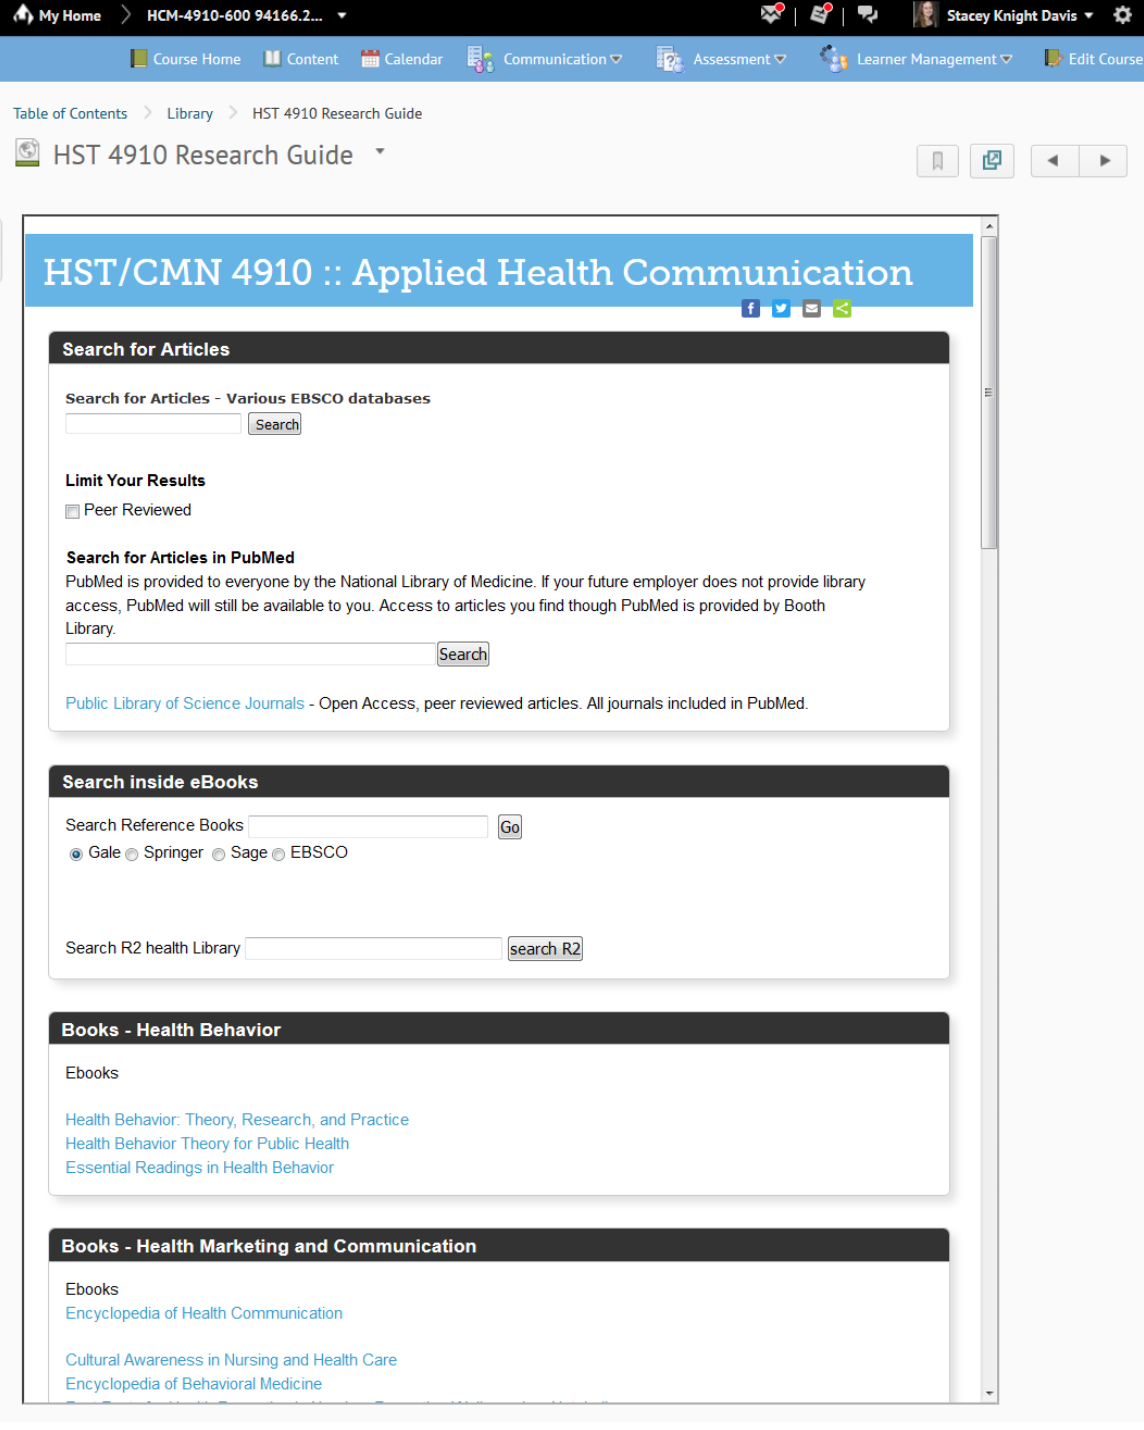The width and height of the screenshot is (1144, 1430).
Task: Click the frame scrollbar down arrow
Action: pyautogui.click(x=989, y=1392)
